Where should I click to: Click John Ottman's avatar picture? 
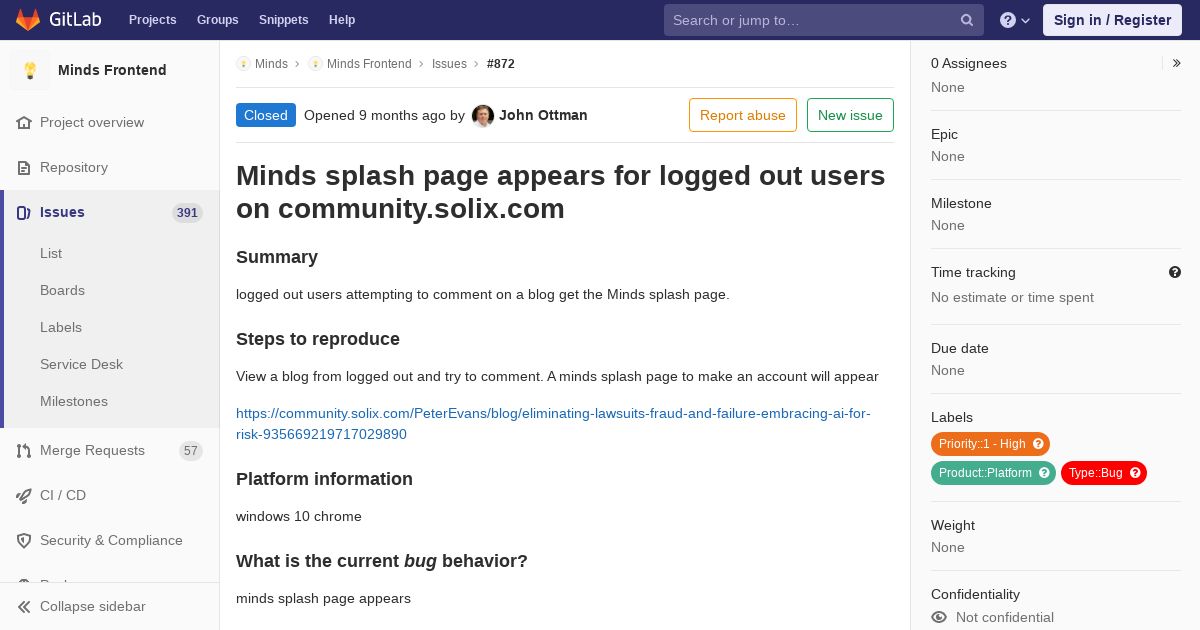[x=483, y=116]
